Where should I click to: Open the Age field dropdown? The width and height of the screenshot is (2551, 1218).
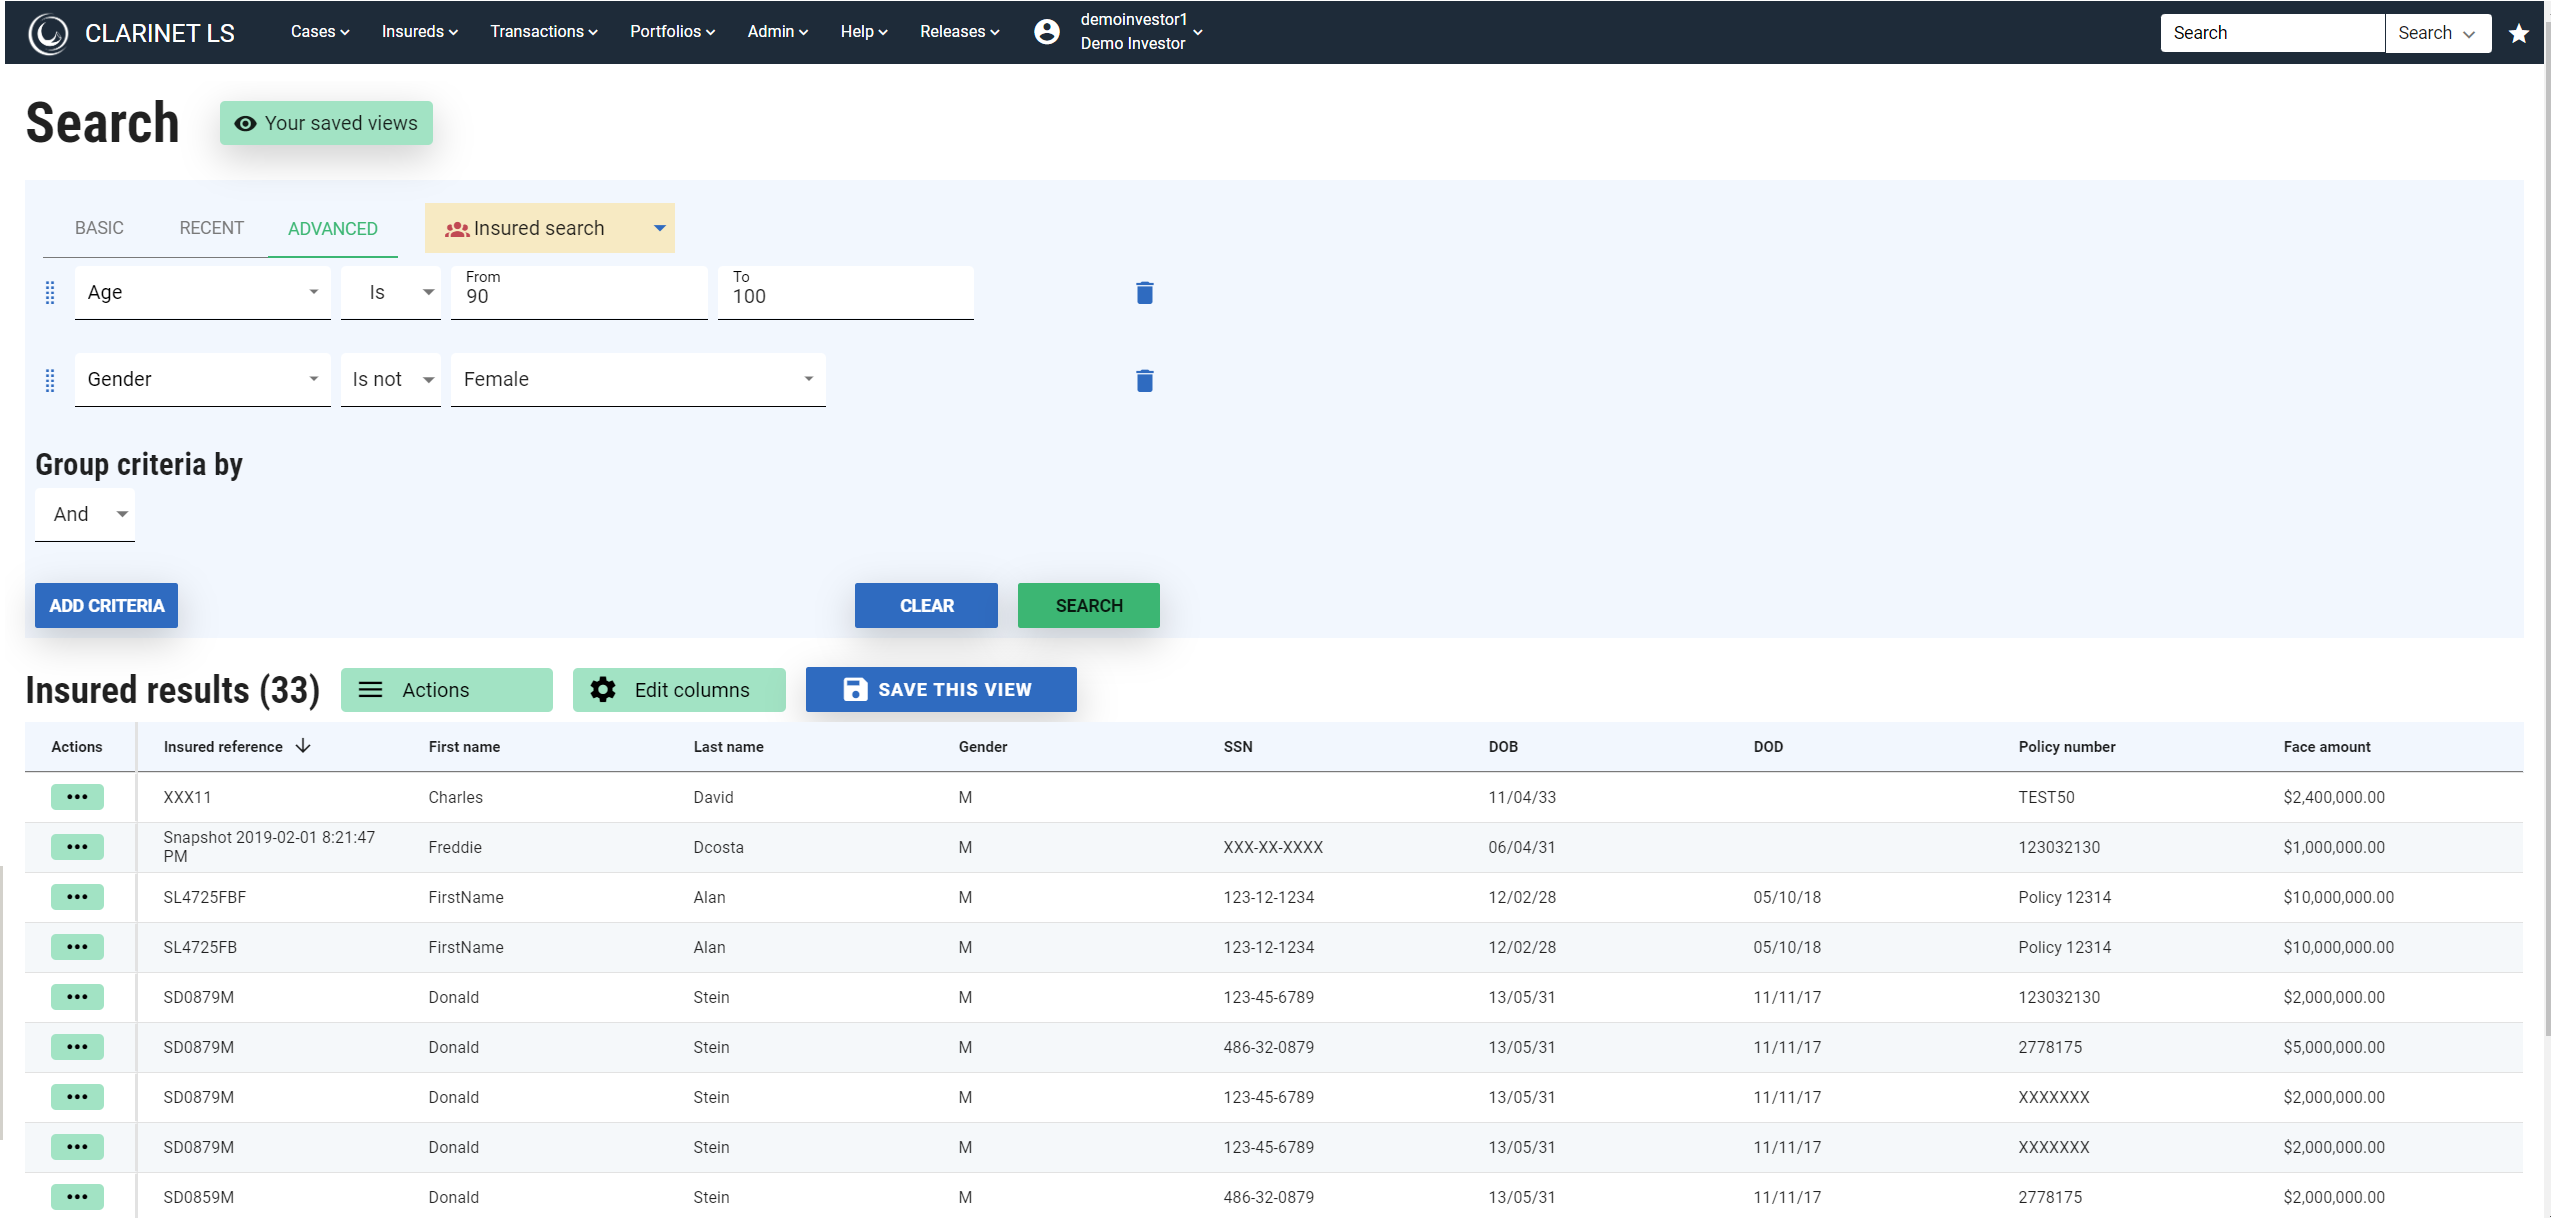[203, 292]
